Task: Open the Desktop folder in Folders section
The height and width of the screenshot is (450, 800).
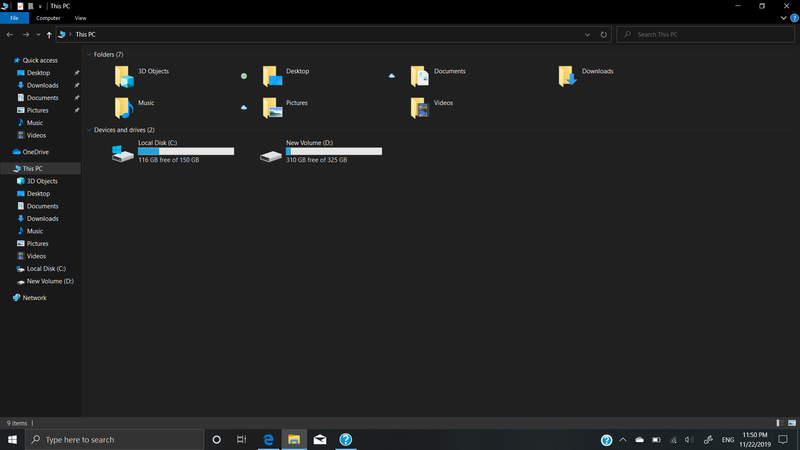Action: 272,77
